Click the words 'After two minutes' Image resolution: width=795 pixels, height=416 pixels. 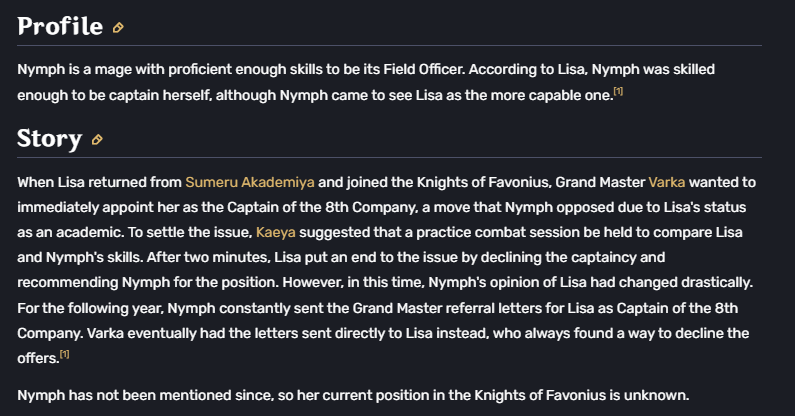[x=208, y=257]
